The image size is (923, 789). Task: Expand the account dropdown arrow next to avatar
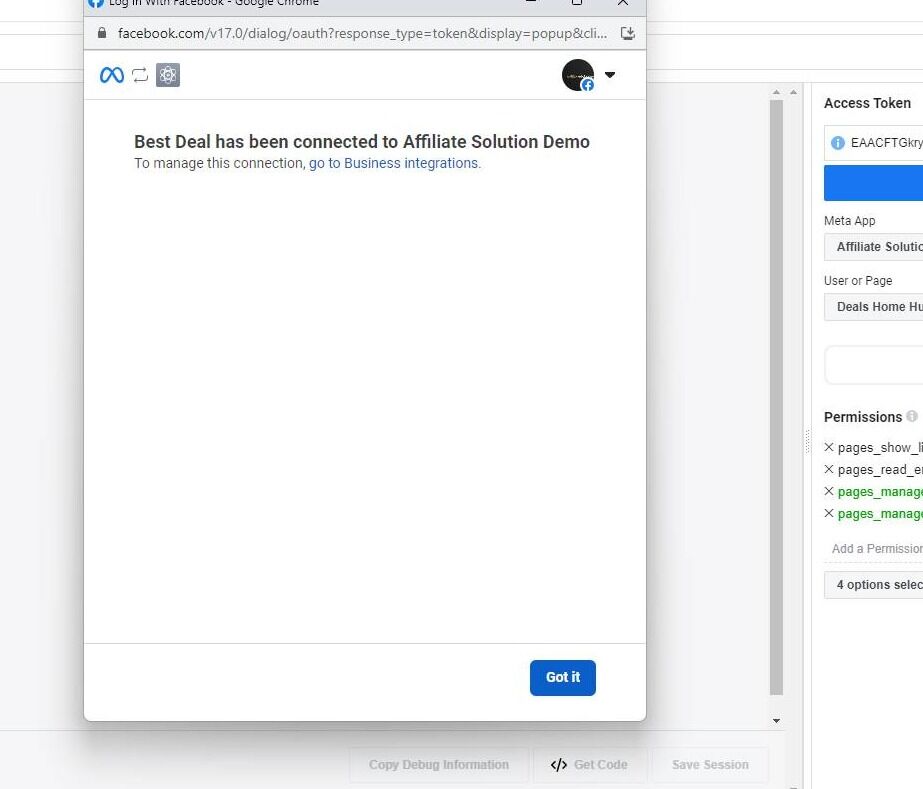click(x=610, y=75)
